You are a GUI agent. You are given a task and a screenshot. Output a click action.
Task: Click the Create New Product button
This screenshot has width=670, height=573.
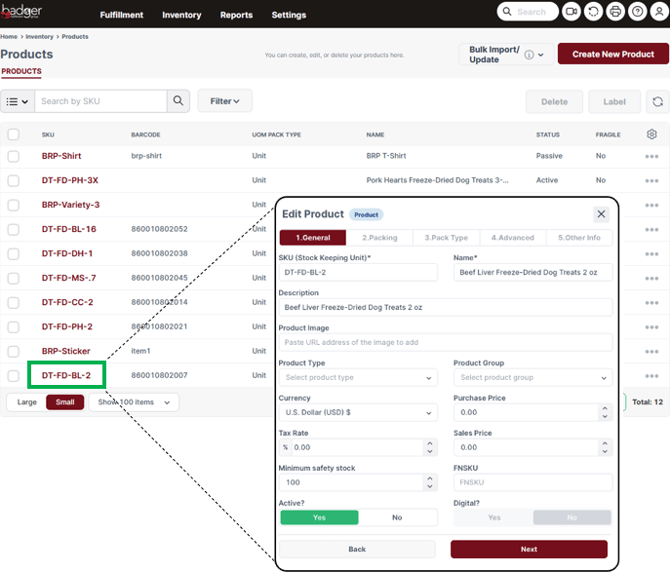tap(613, 54)
